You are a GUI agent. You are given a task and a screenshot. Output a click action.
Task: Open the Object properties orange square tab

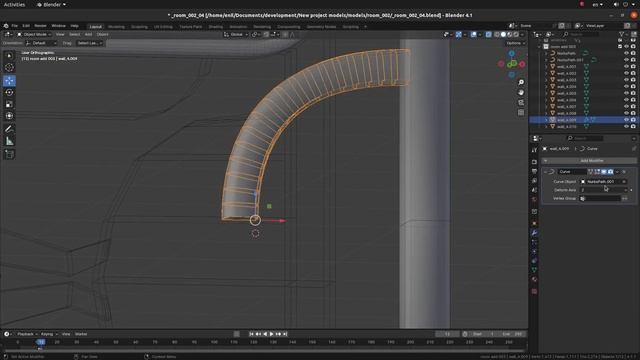coord(534,223)
